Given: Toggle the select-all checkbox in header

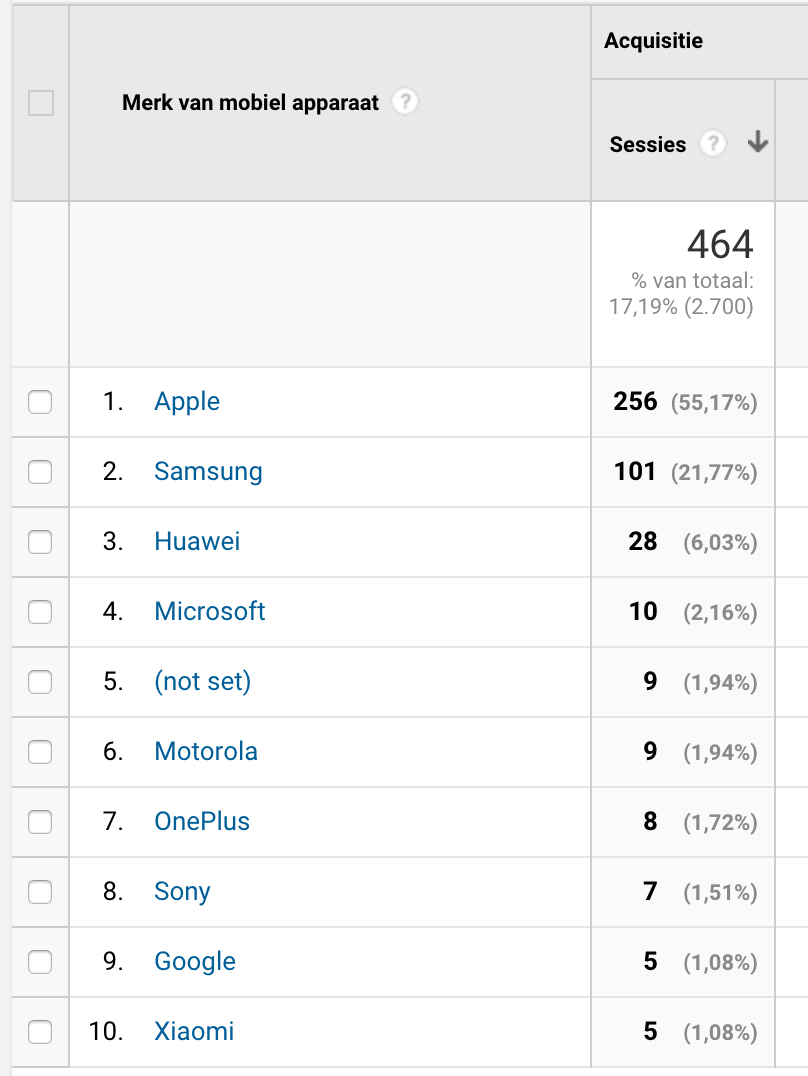Looking at the screenshot, I should click(x=41, y=103).
